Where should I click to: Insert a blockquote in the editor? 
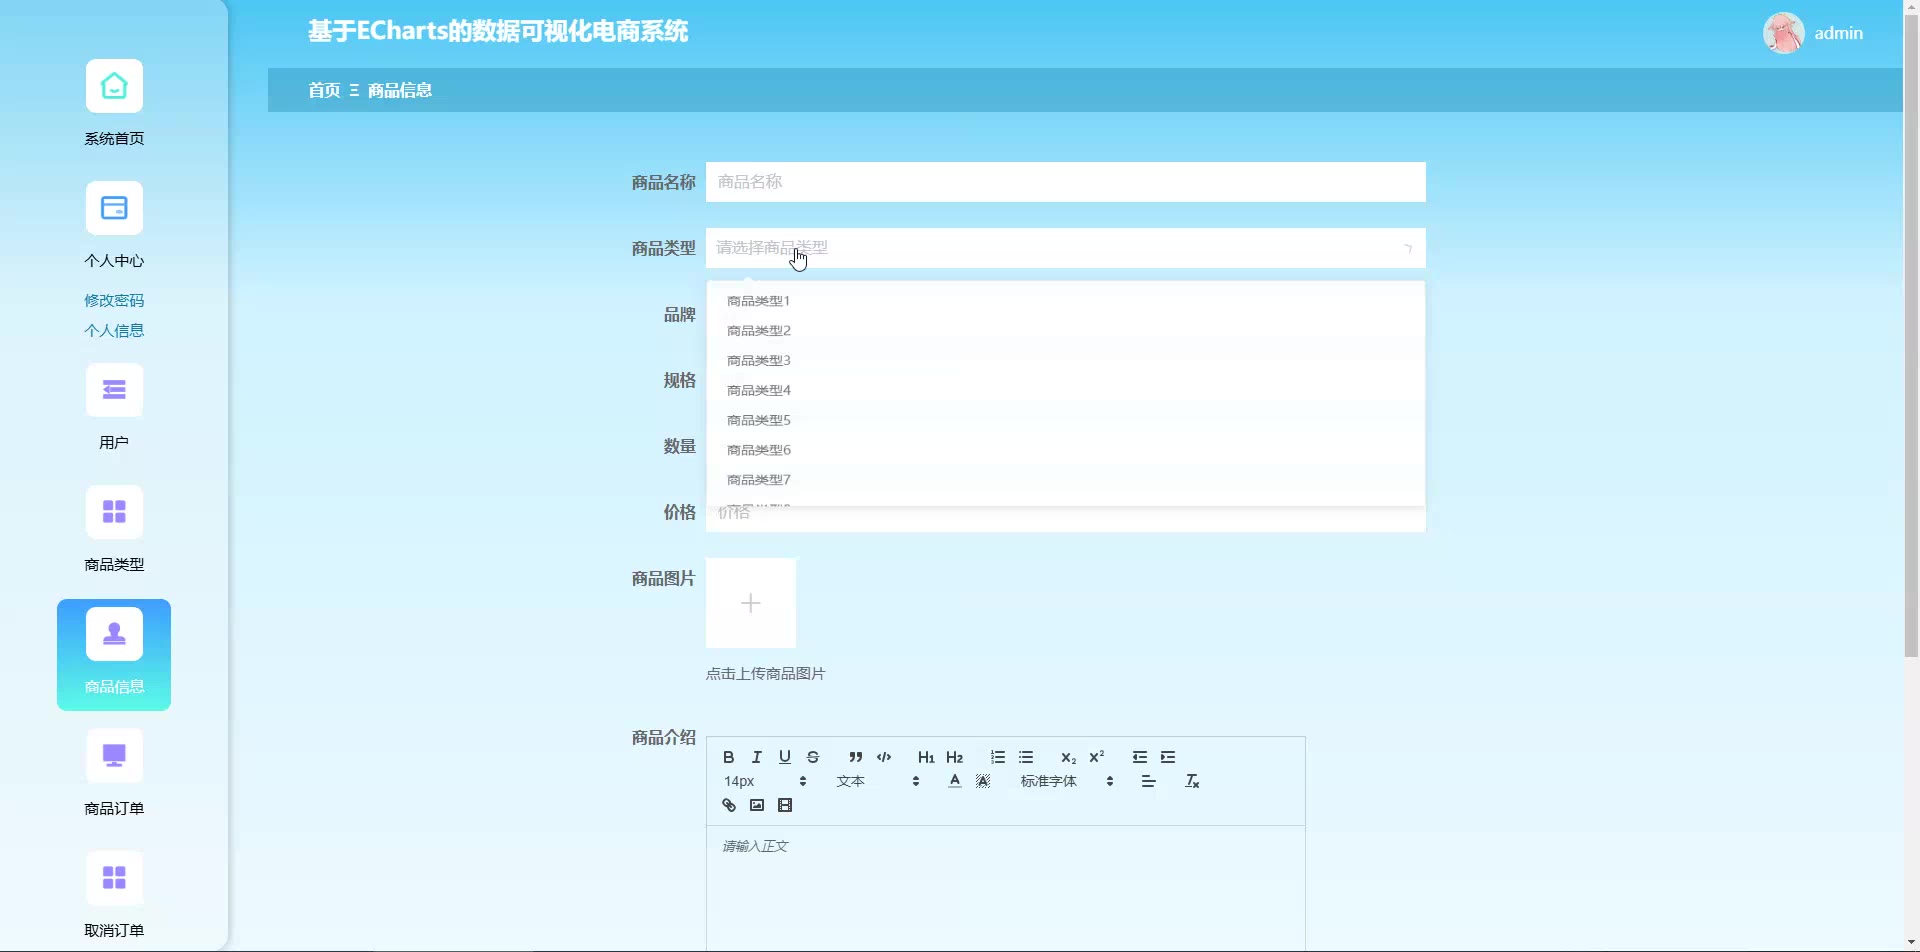coord(855,757)
